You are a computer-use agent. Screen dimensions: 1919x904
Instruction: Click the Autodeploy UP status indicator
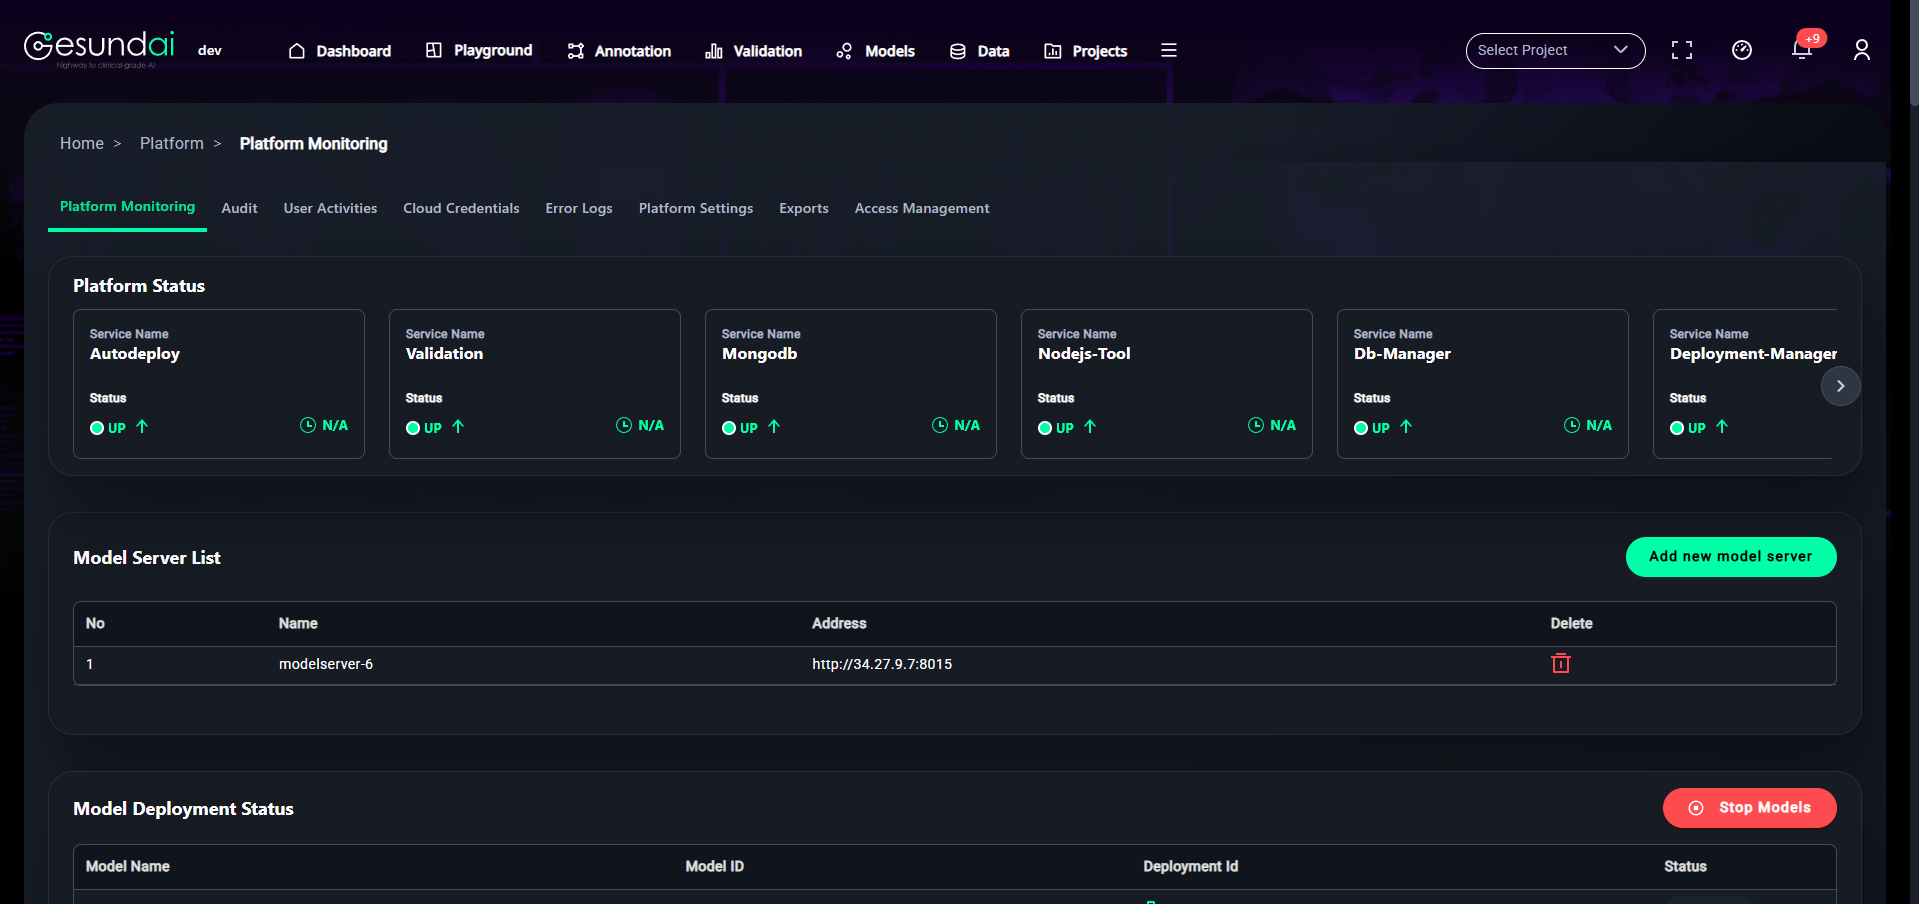119,427
